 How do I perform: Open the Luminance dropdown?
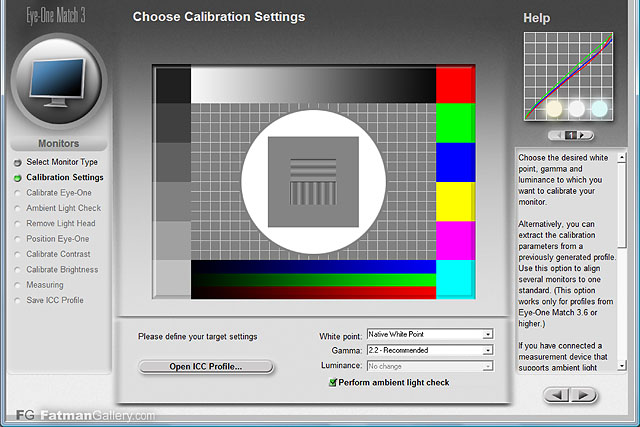point(487,367)
